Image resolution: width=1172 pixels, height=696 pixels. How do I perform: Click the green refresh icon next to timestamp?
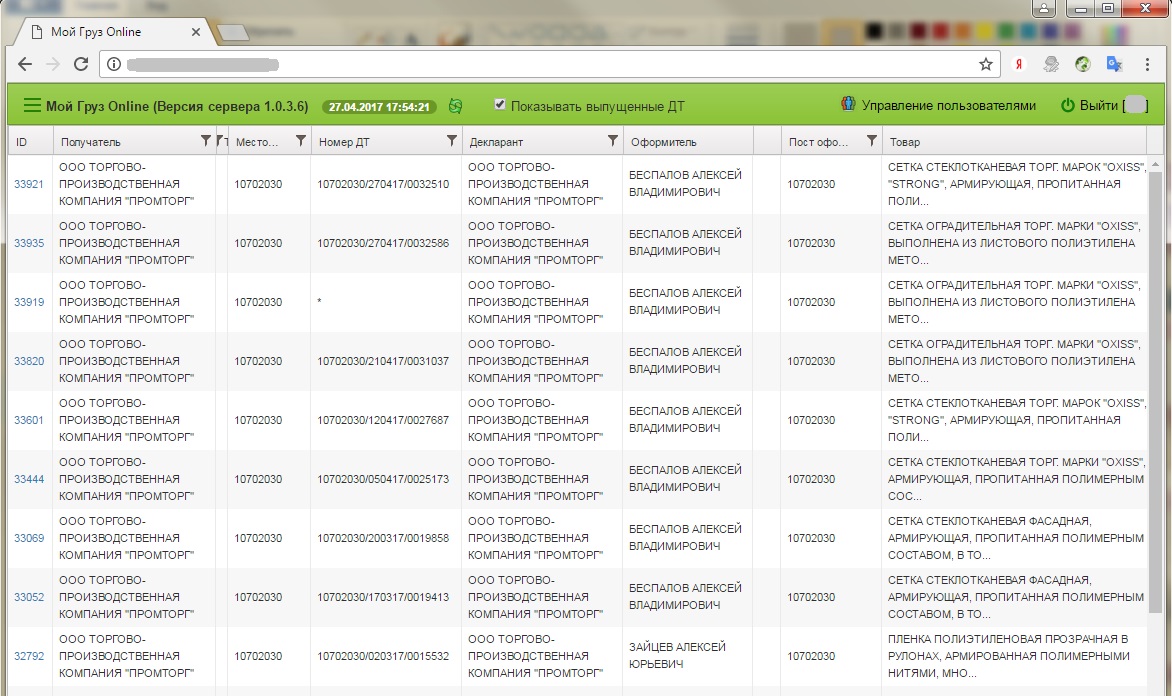(456, 106)
